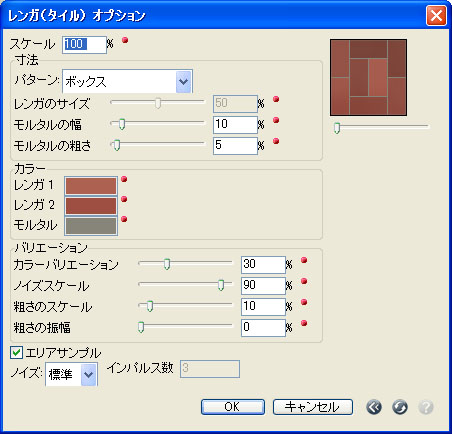Screen dimensions: 452x434
Task: Expand the ノイズ dropdown set to 標準
Action: [71, 374]
